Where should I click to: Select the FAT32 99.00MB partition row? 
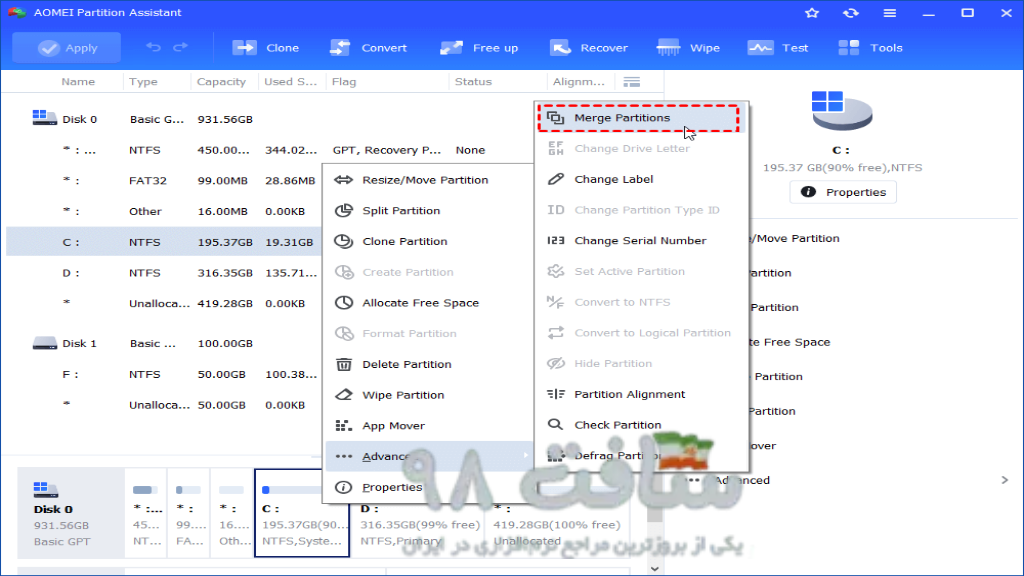click(163, 180)
